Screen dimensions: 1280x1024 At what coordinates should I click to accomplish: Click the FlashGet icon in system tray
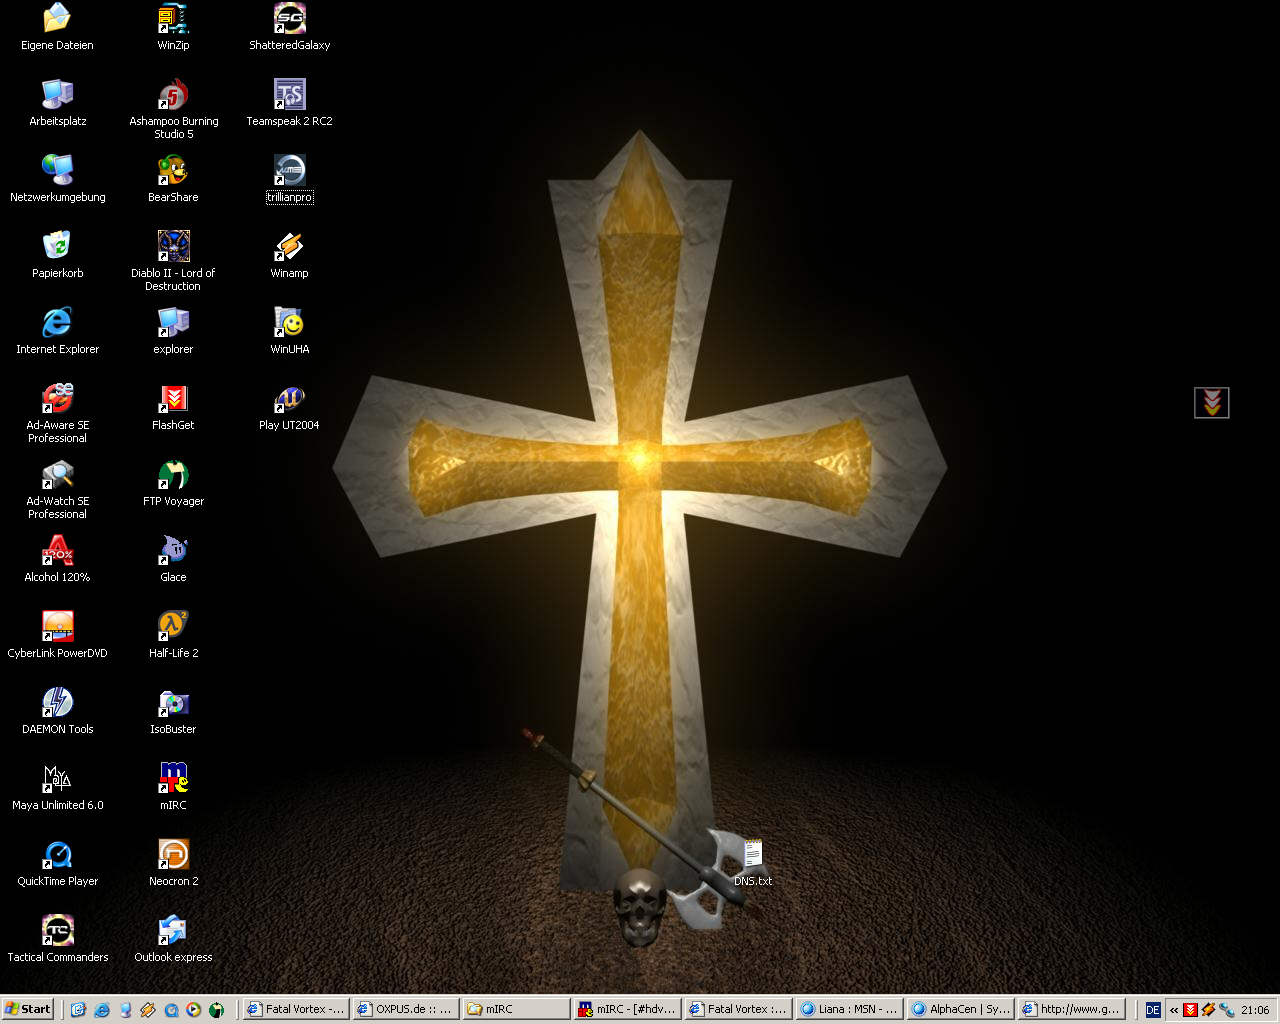(1190, 1010)
